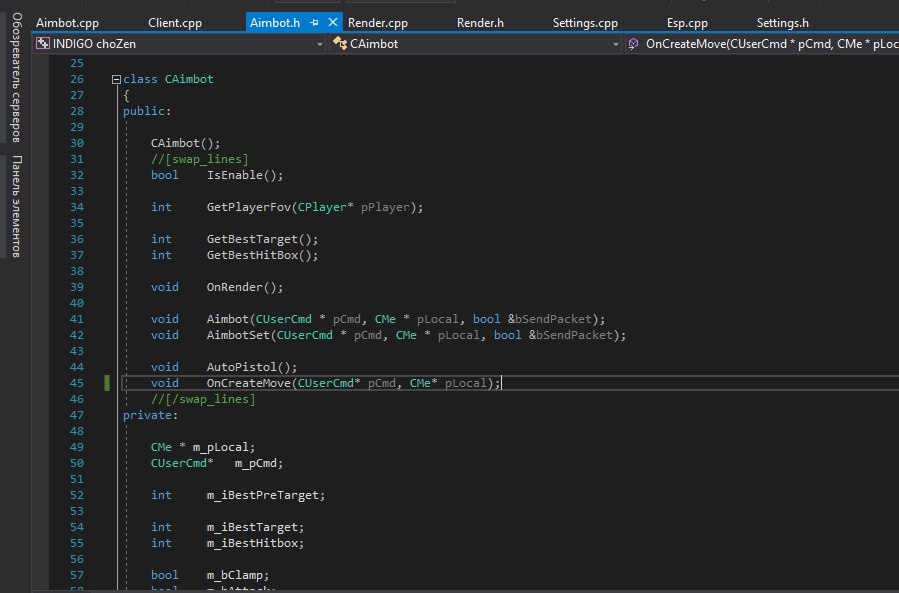Switch to the Client.cpp tab
The height and width of the screenshot is (593, 899).
coord(177,22)
